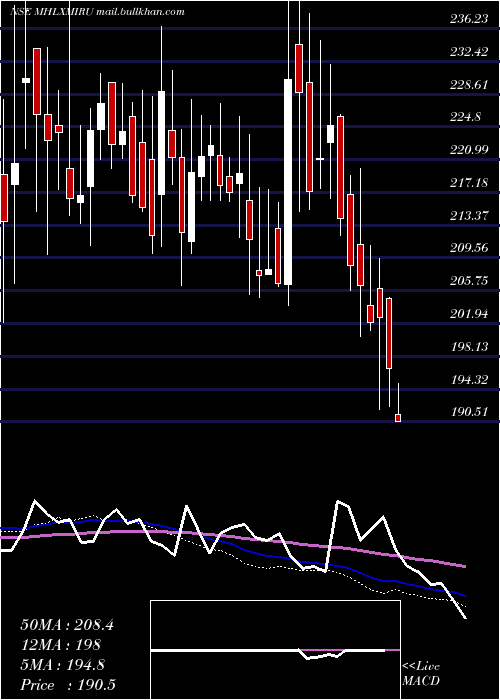Image resolution: width=500 pixels, height=700 pixels.
Task: Click the 209.56 price axis label
Action: point(469,249)
